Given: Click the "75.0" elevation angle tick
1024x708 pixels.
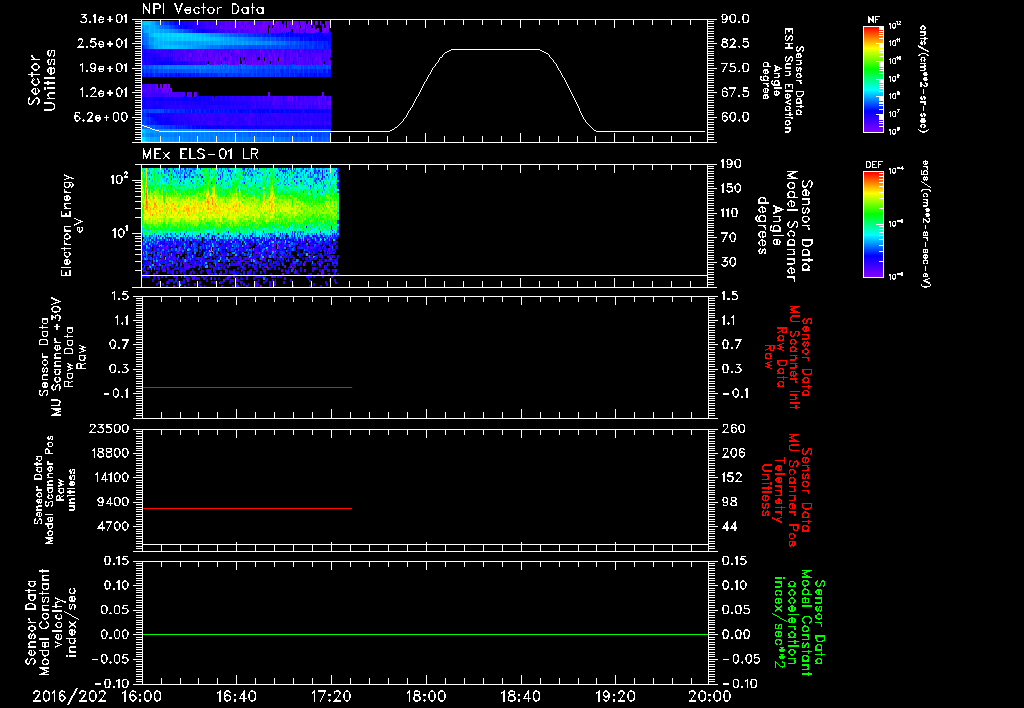Looking at the screenshot, I should (735, 68).
